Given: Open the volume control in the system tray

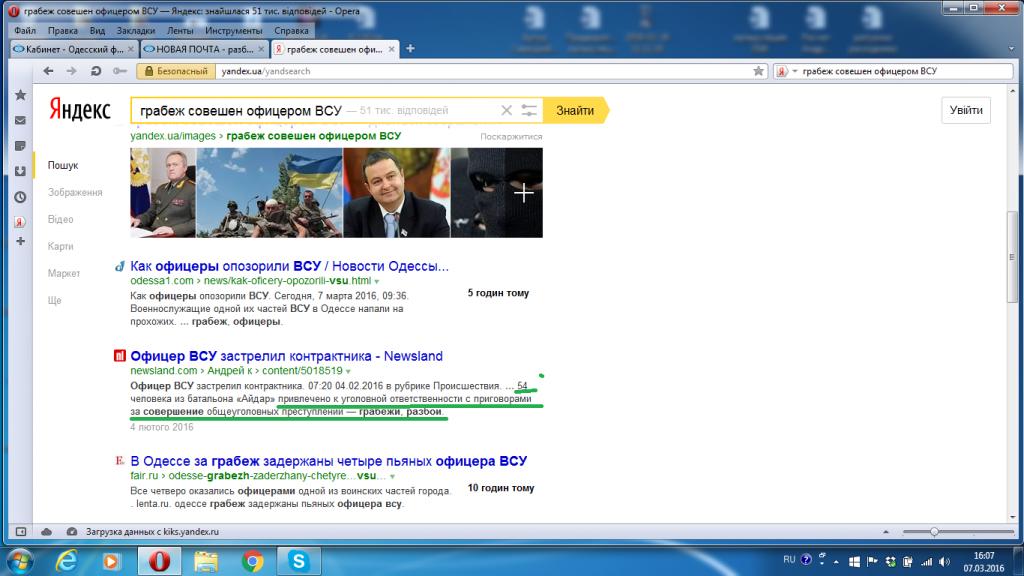Looking at the screenshot, I should [x=944, y=562].
